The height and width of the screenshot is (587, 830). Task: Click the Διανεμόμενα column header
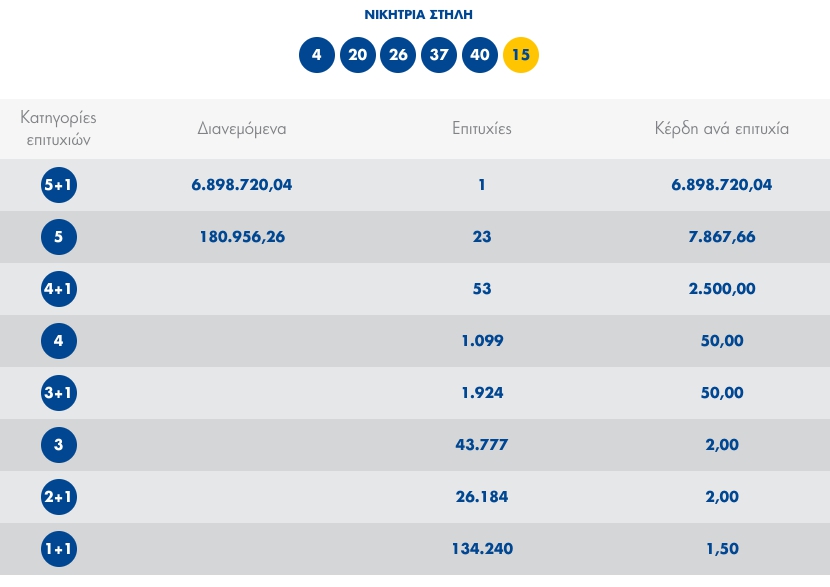242,129
